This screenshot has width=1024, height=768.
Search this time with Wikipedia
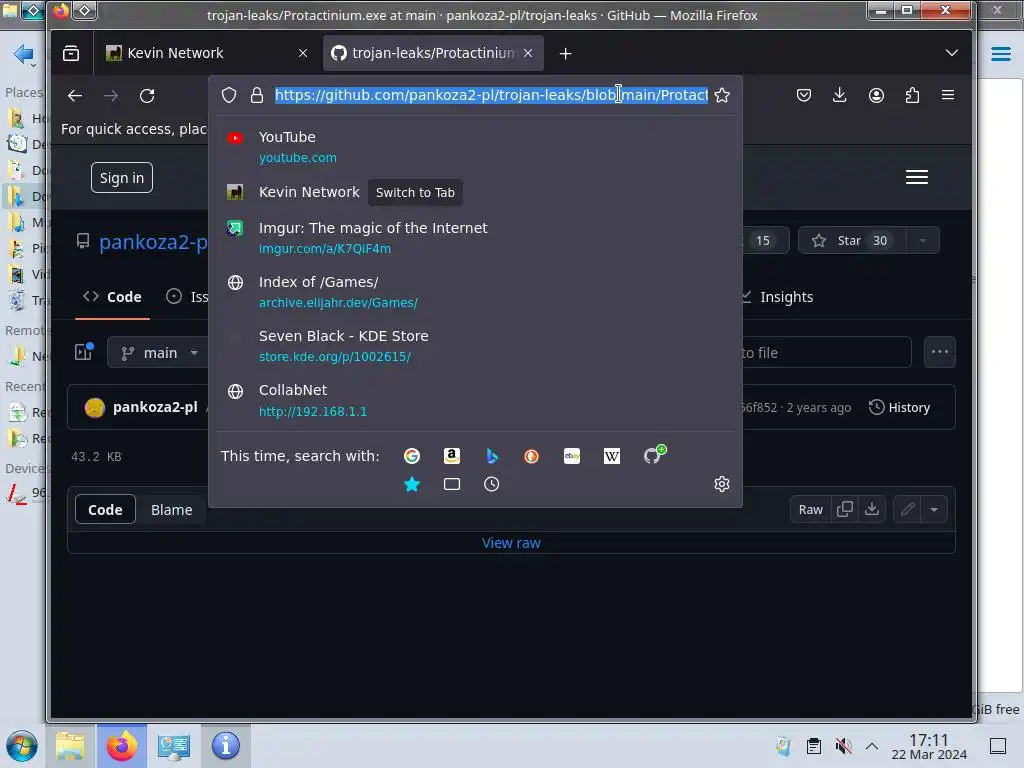[x=612, y=456]
